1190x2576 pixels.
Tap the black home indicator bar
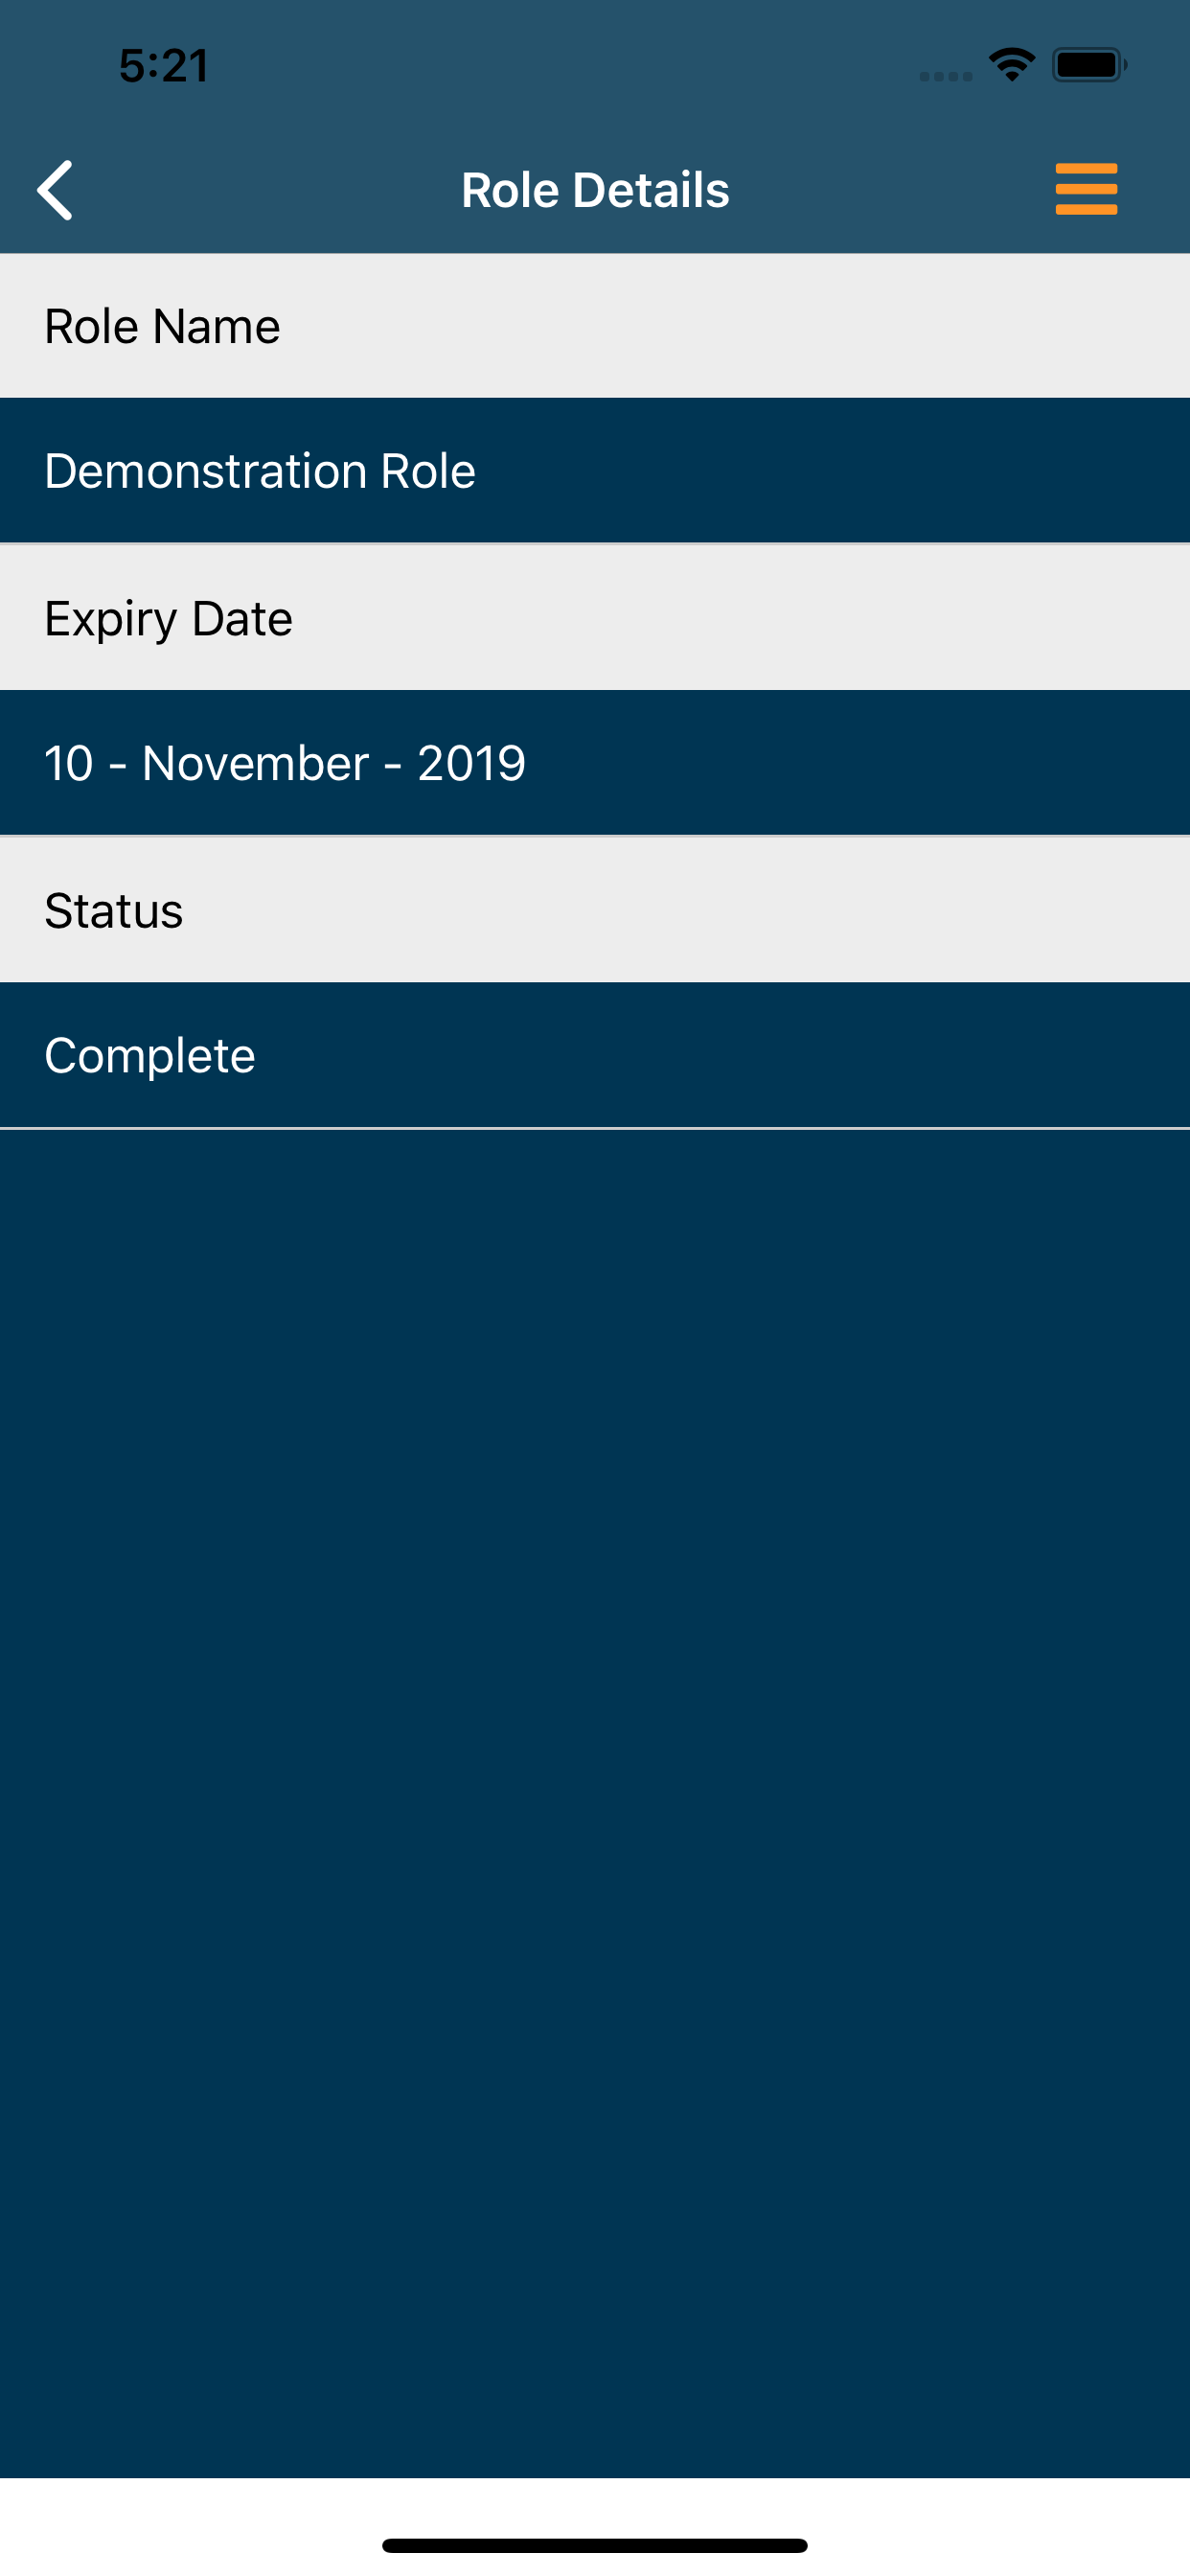pyautogui.click(x=595, y=2545)
